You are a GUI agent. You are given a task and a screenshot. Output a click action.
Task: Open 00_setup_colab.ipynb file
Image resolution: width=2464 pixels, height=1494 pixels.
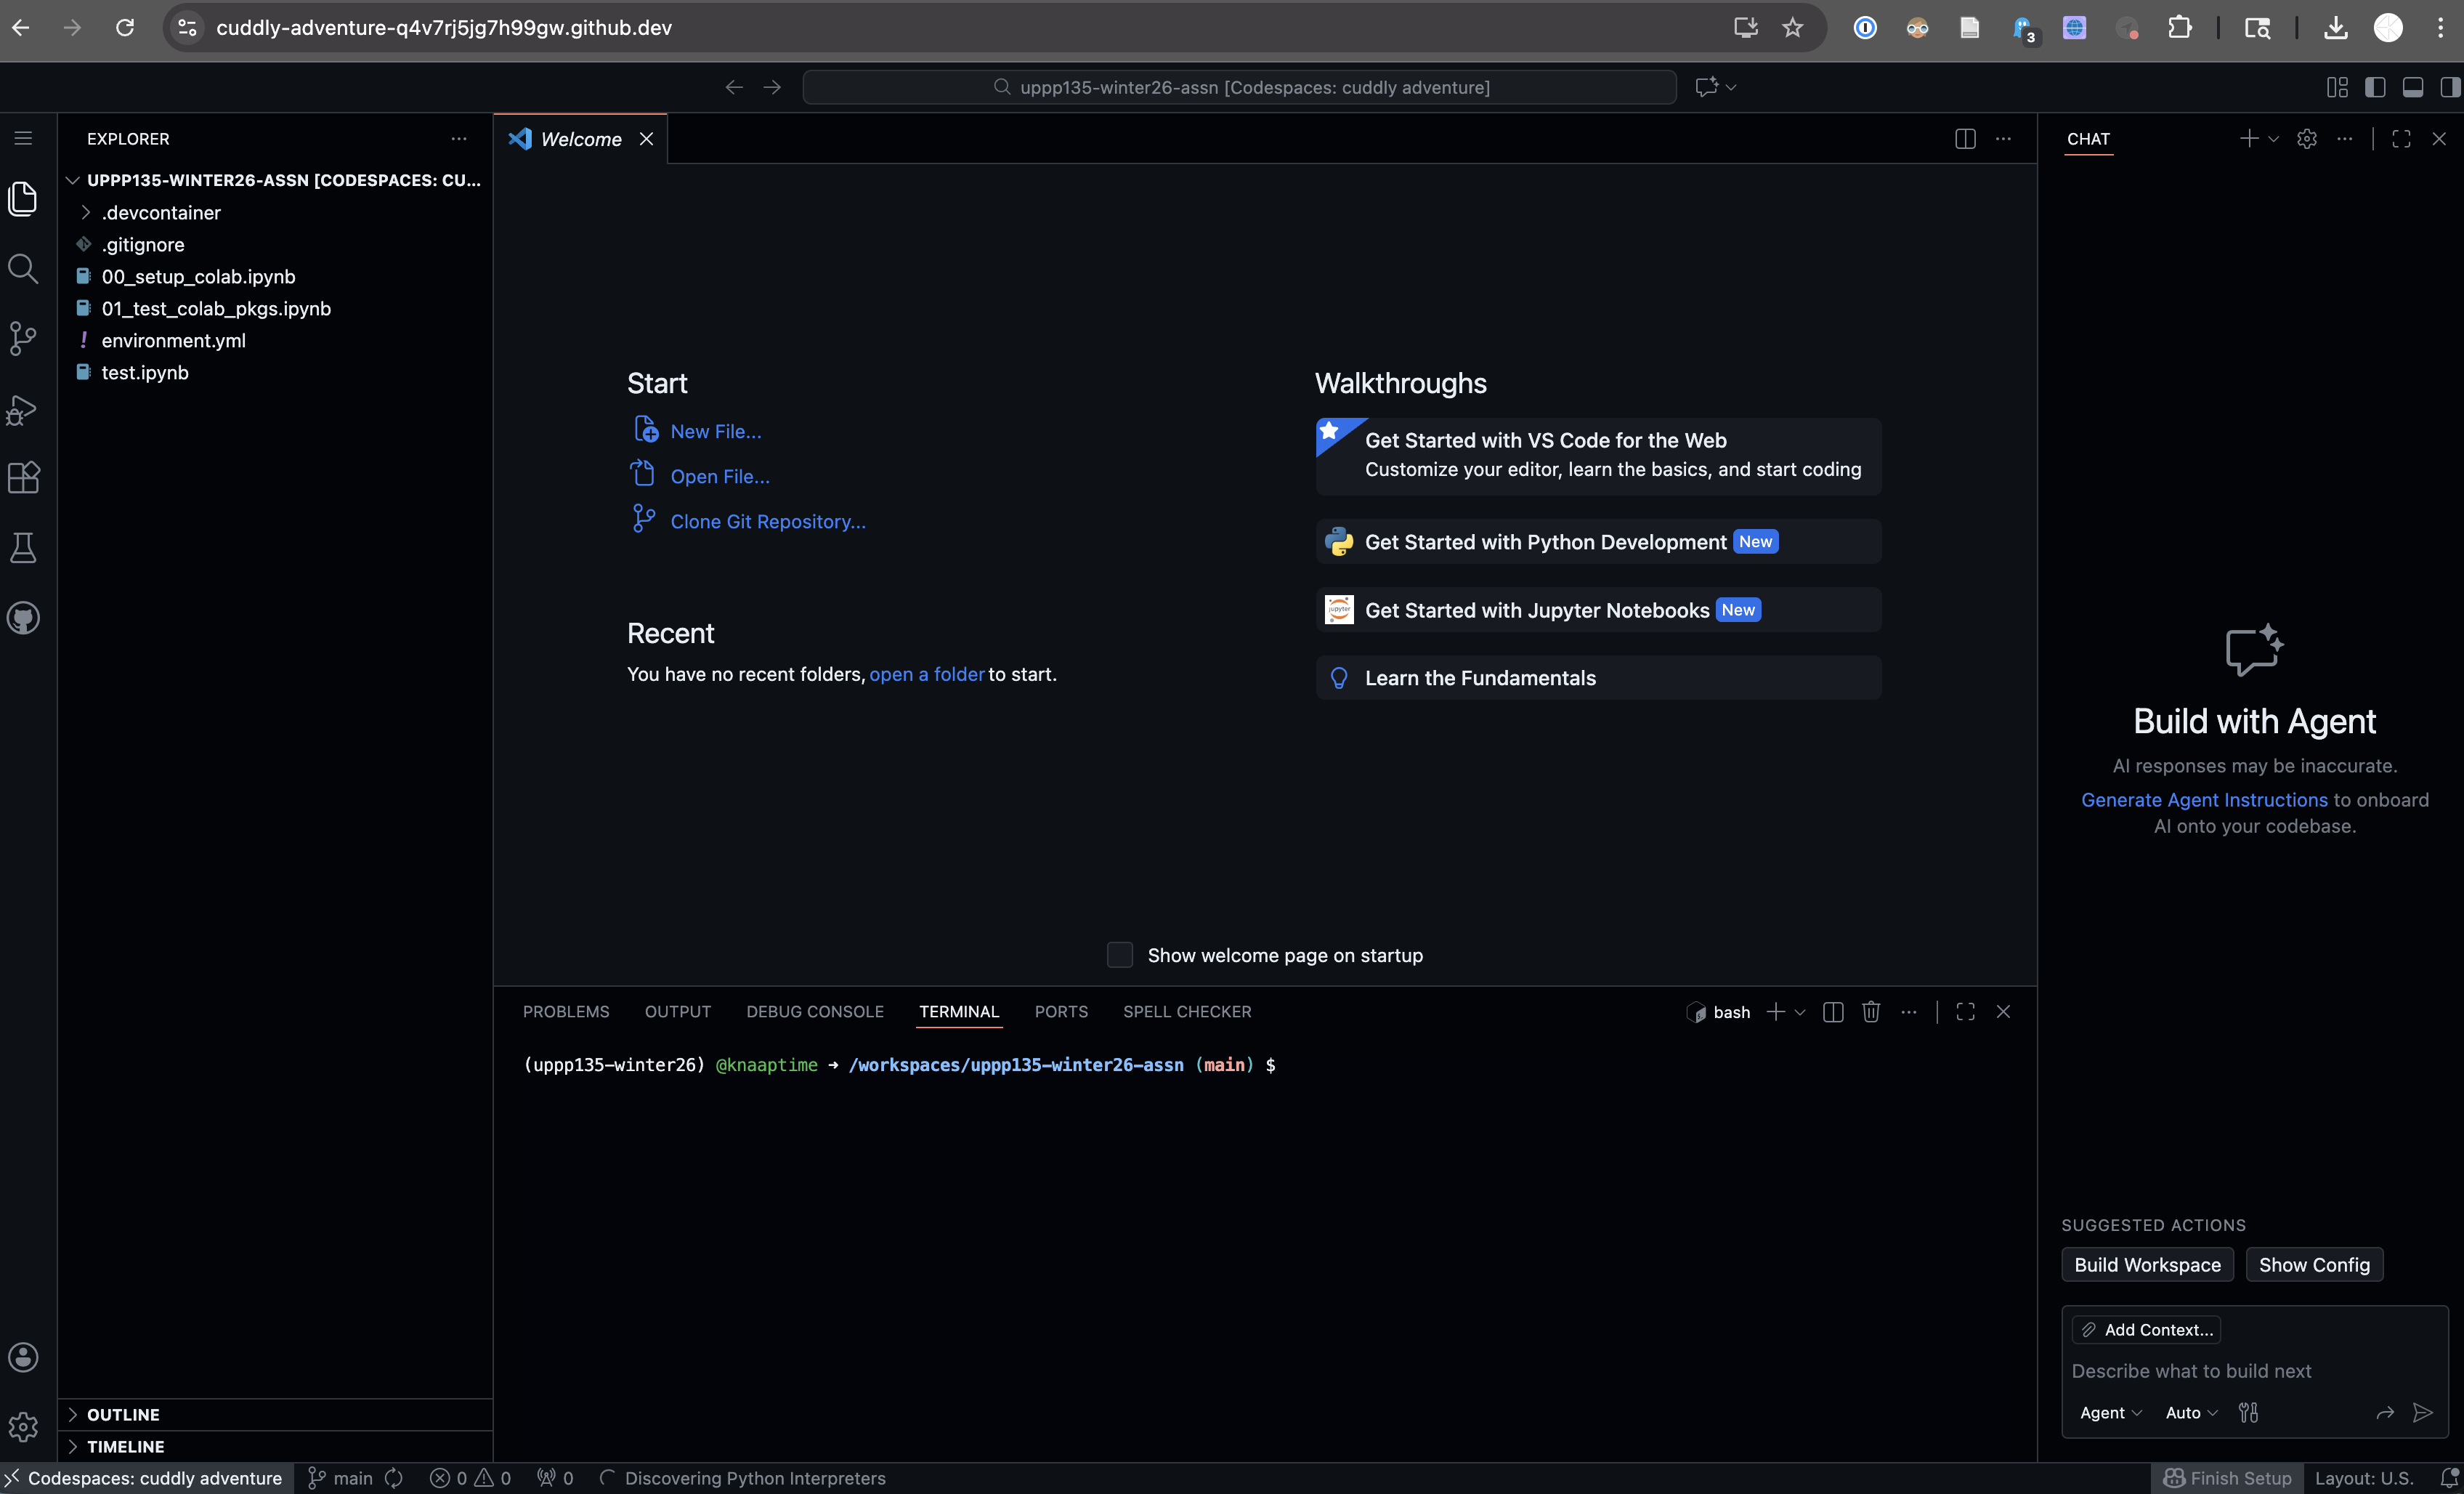click(198, 276)
